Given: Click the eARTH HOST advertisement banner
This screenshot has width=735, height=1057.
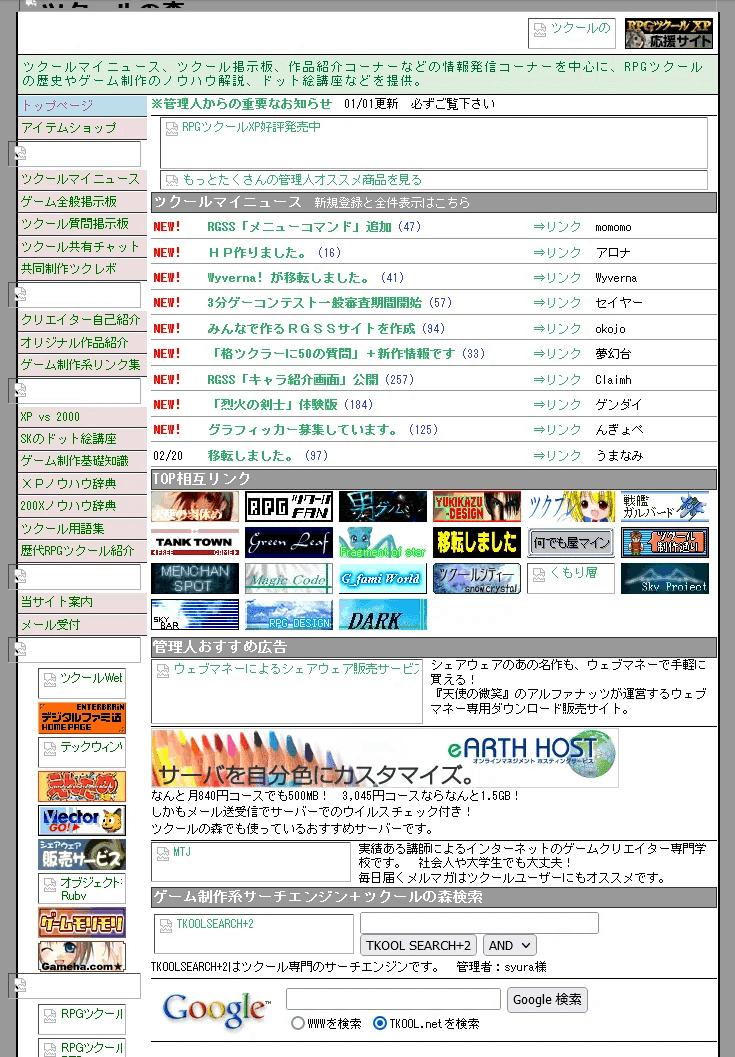Looking at the screenshot, I should tap(384, 758).
